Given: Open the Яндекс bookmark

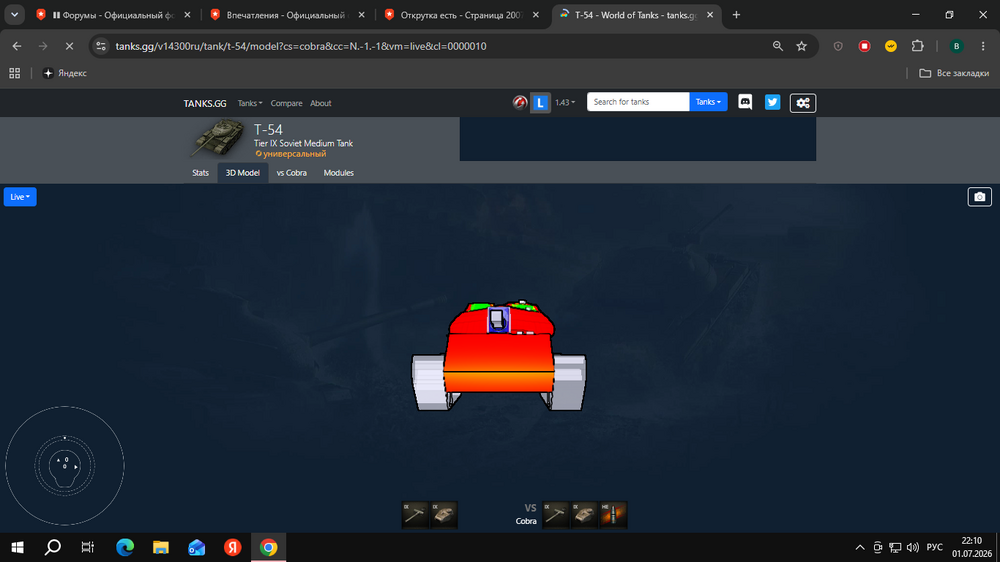Looking at the screenshot, I should [64, 73].
